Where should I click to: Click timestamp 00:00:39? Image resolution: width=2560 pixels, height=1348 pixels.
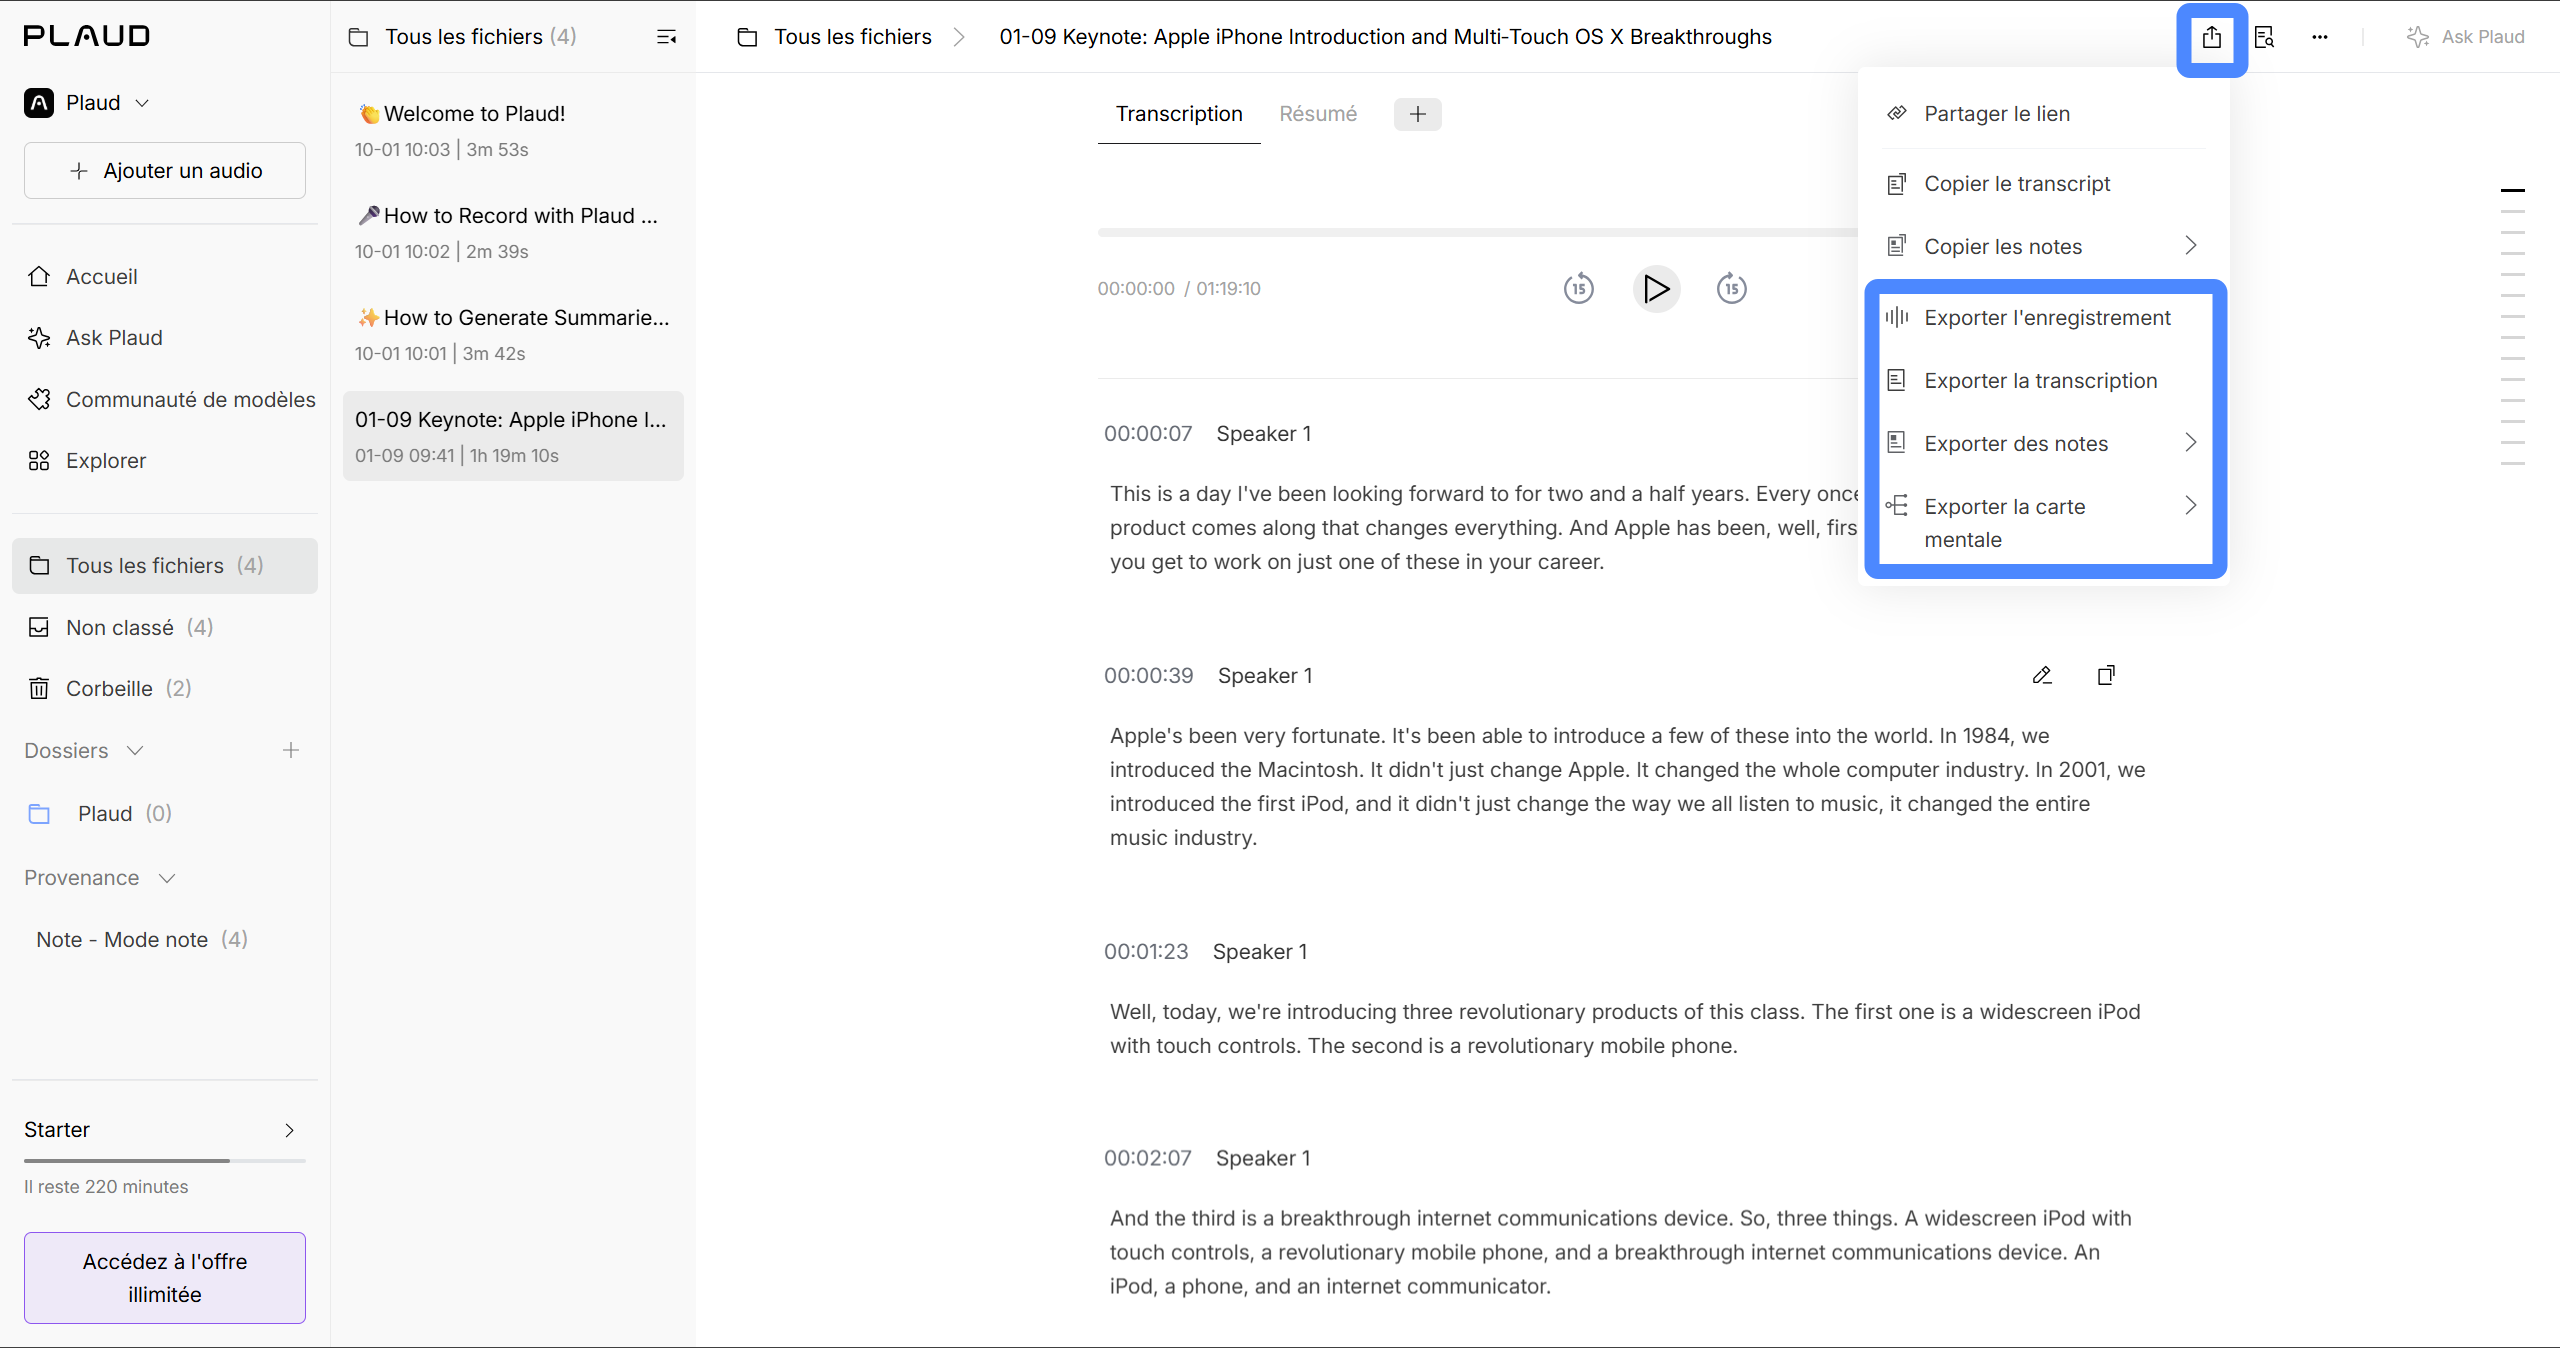[1148, 676]
